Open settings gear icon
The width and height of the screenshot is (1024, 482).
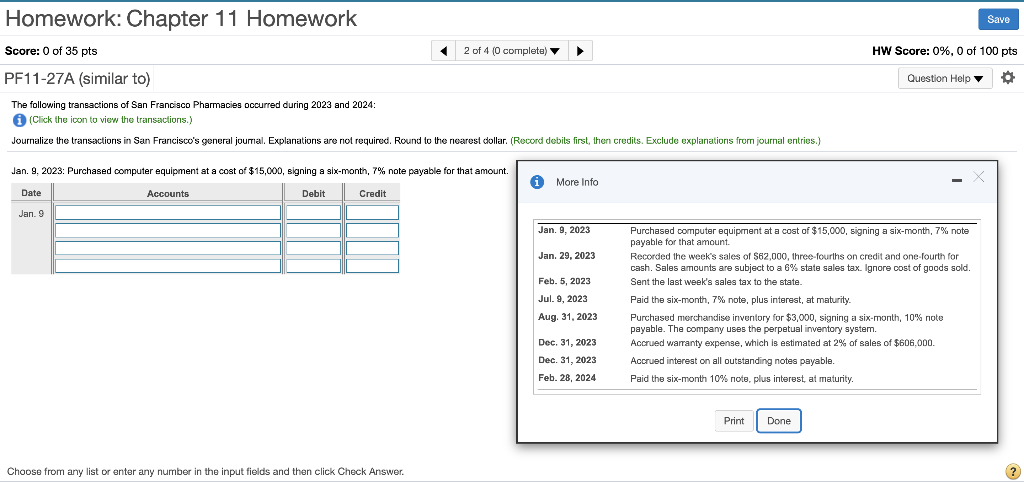(1008, 78)
